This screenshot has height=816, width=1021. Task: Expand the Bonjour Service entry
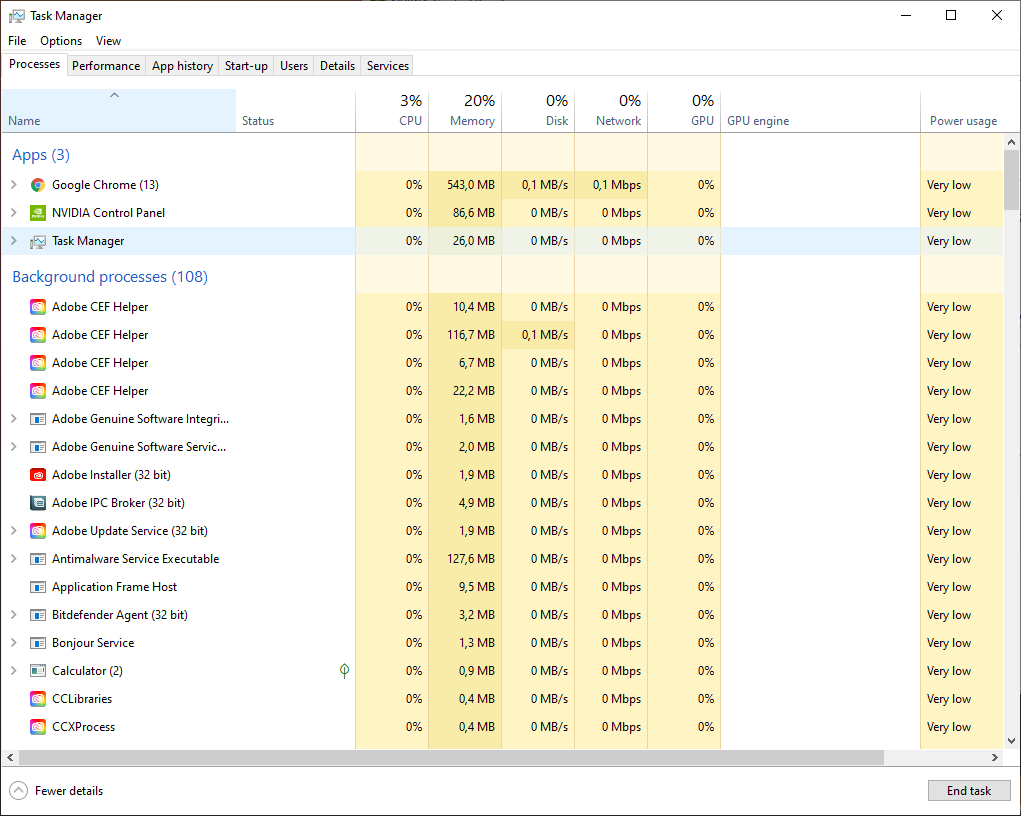14,643
